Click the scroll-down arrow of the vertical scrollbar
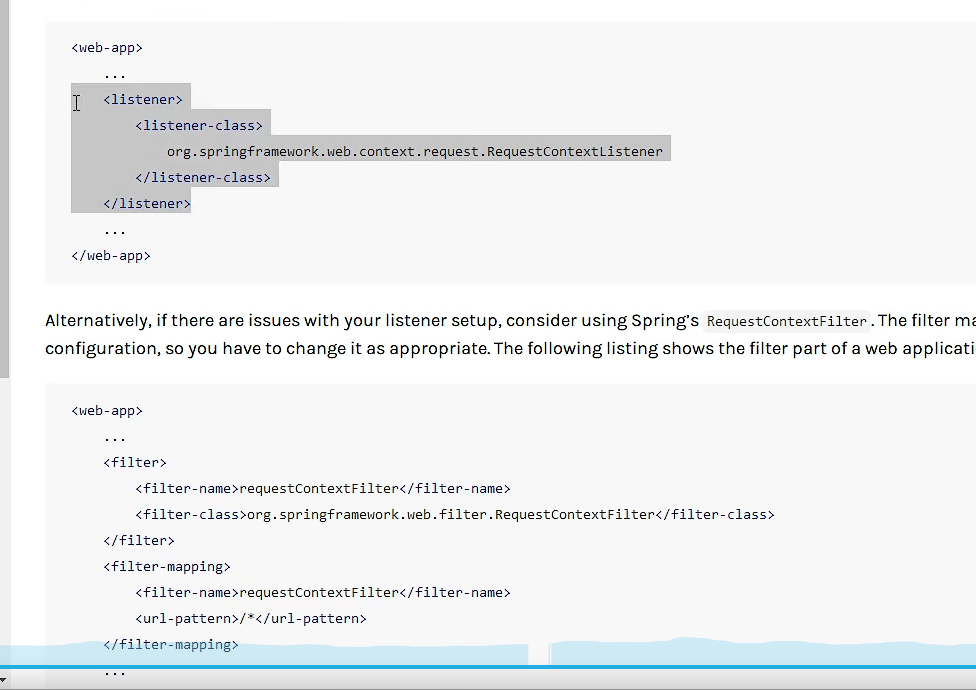The image size is (976, 690). 3,679
